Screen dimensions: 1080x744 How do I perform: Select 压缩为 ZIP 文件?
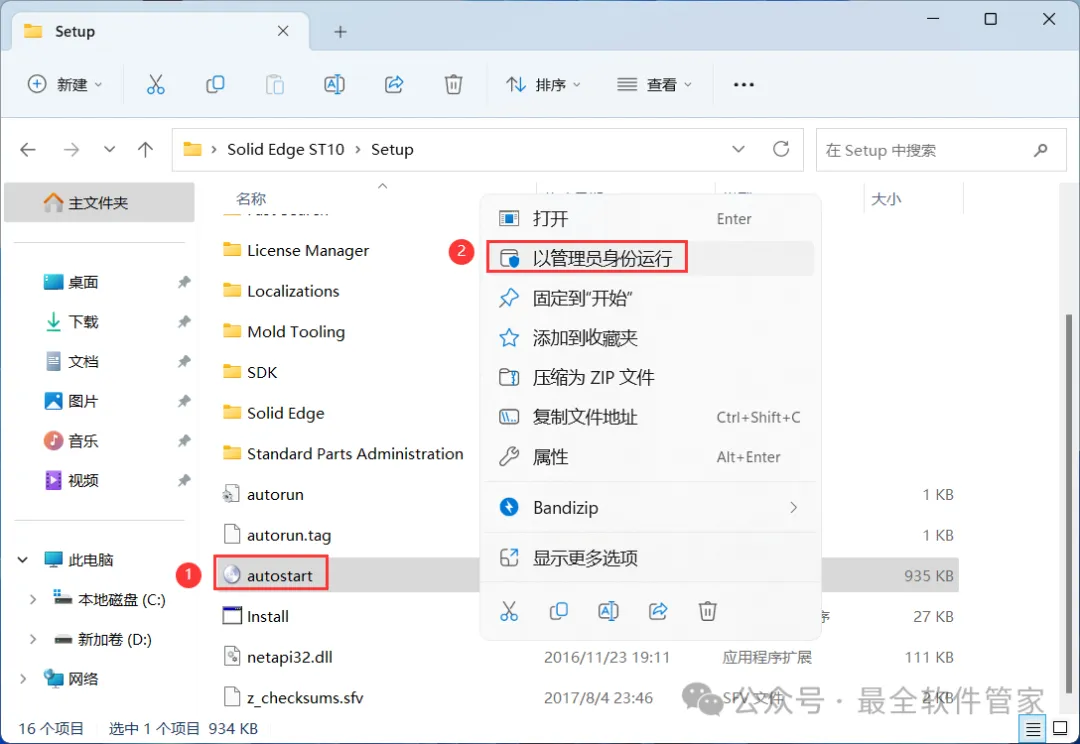(650, 378)
